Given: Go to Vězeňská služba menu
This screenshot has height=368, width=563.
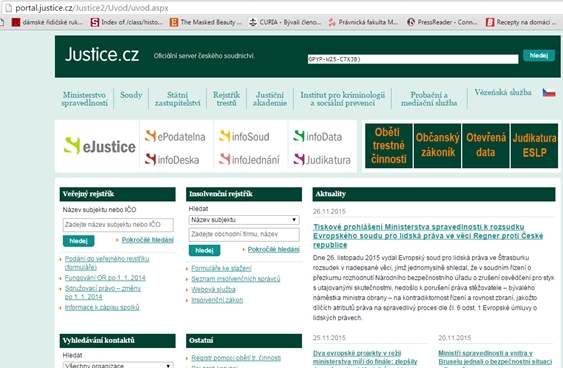Looking at the screenshot, I should tap(503, 92).
